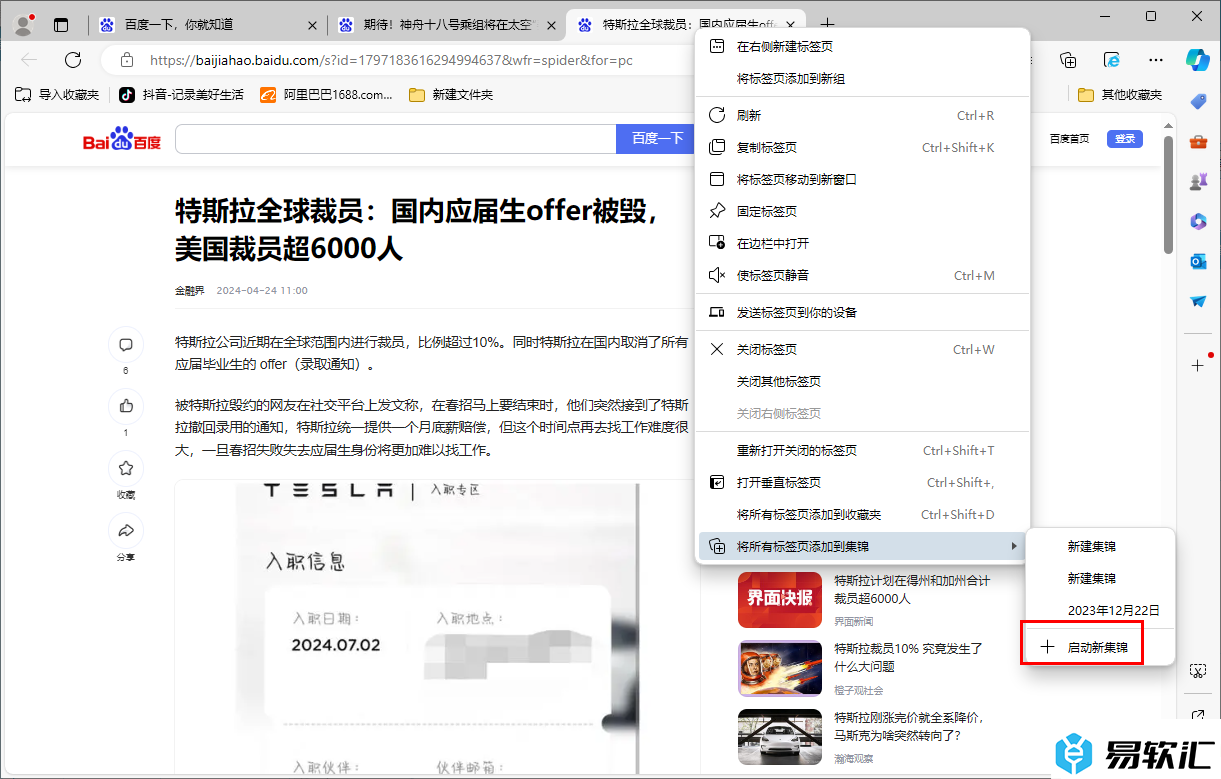The width and height of the screenshot is (1221, 779).
Task: Click the address bar URL field
Action: click(390, 60)
